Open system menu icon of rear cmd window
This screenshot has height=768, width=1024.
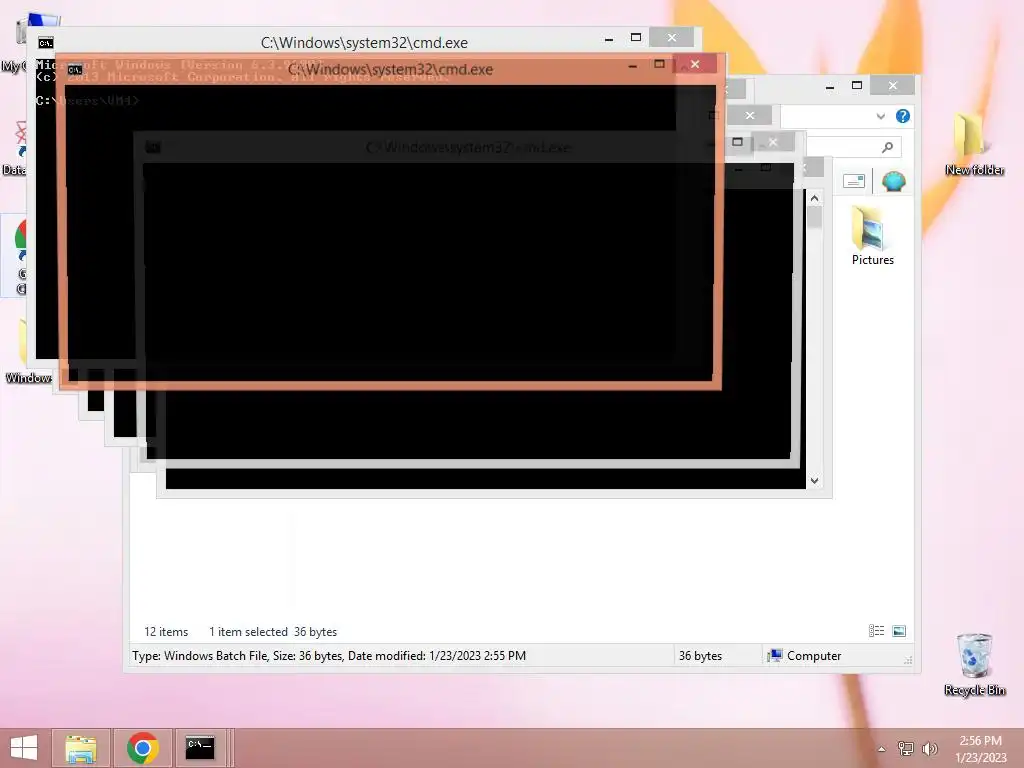tap(46, 43)
